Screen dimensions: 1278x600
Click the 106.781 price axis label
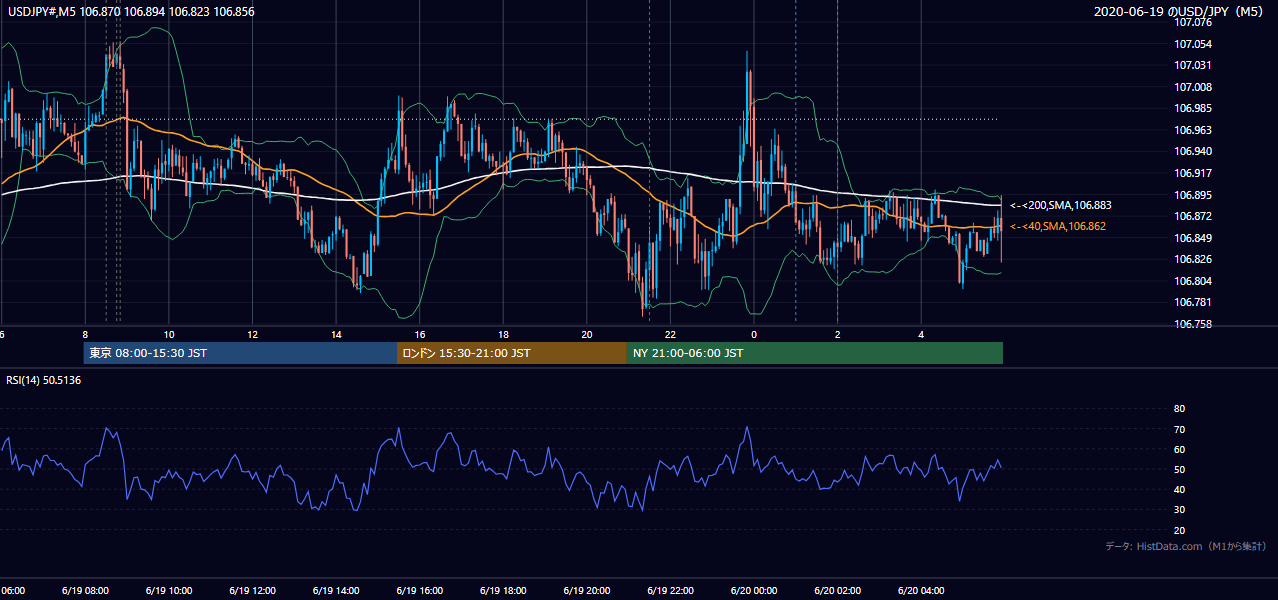tap(1193, 302)
